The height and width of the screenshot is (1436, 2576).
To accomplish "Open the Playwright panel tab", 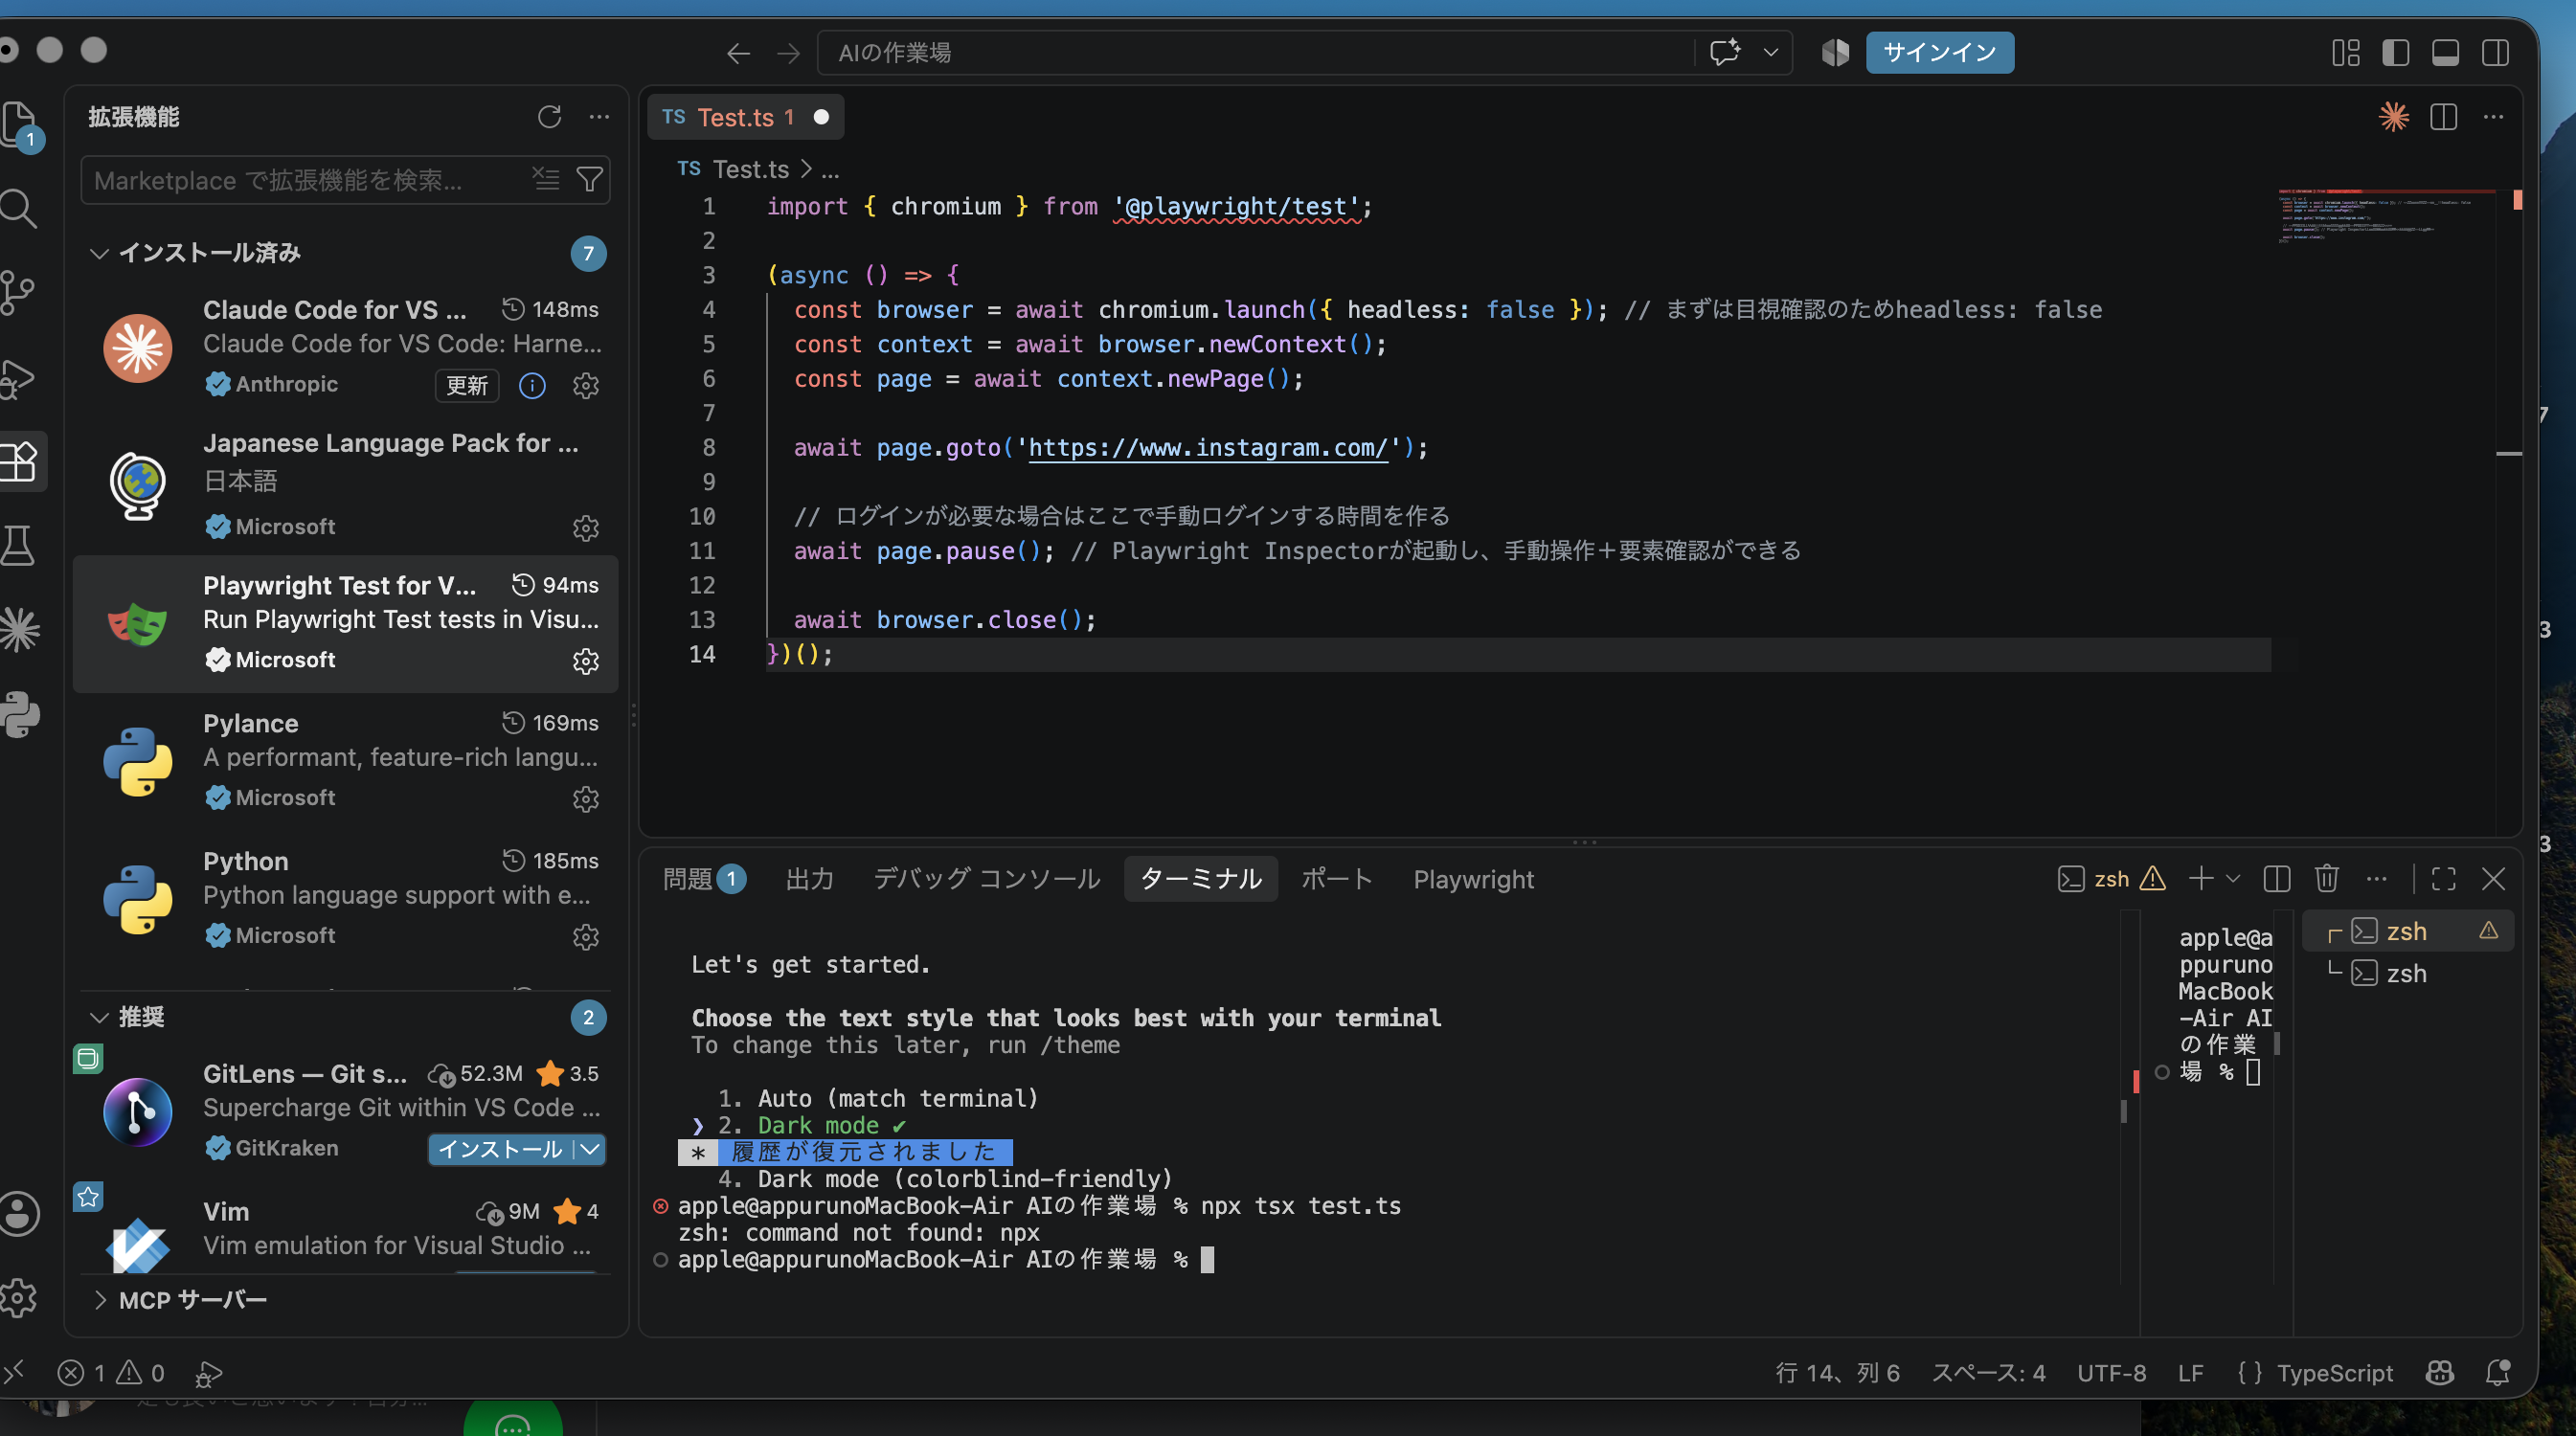I will (x=1473, y=879).
